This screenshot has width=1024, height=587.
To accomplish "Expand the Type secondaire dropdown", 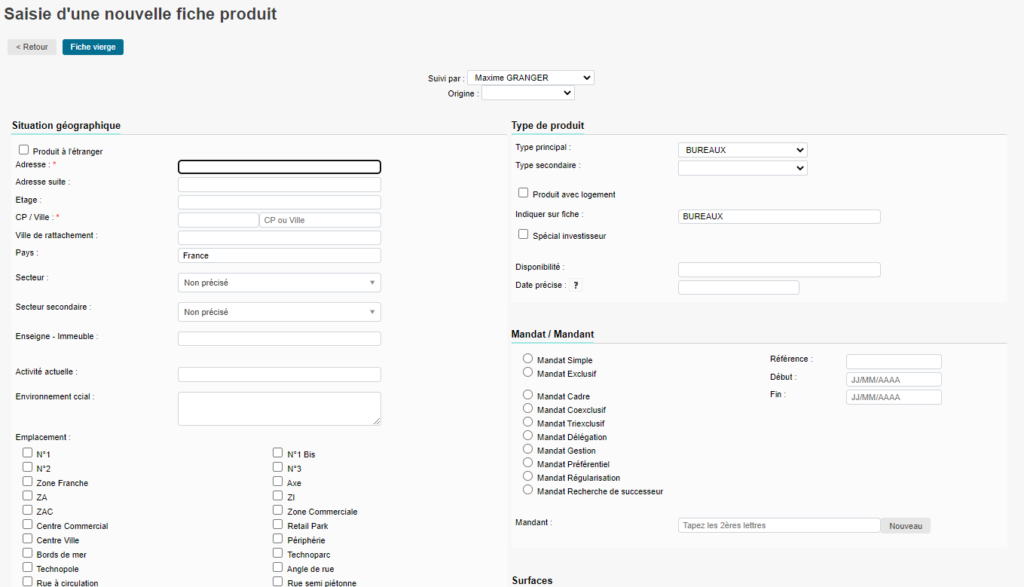I will [742, 168].
